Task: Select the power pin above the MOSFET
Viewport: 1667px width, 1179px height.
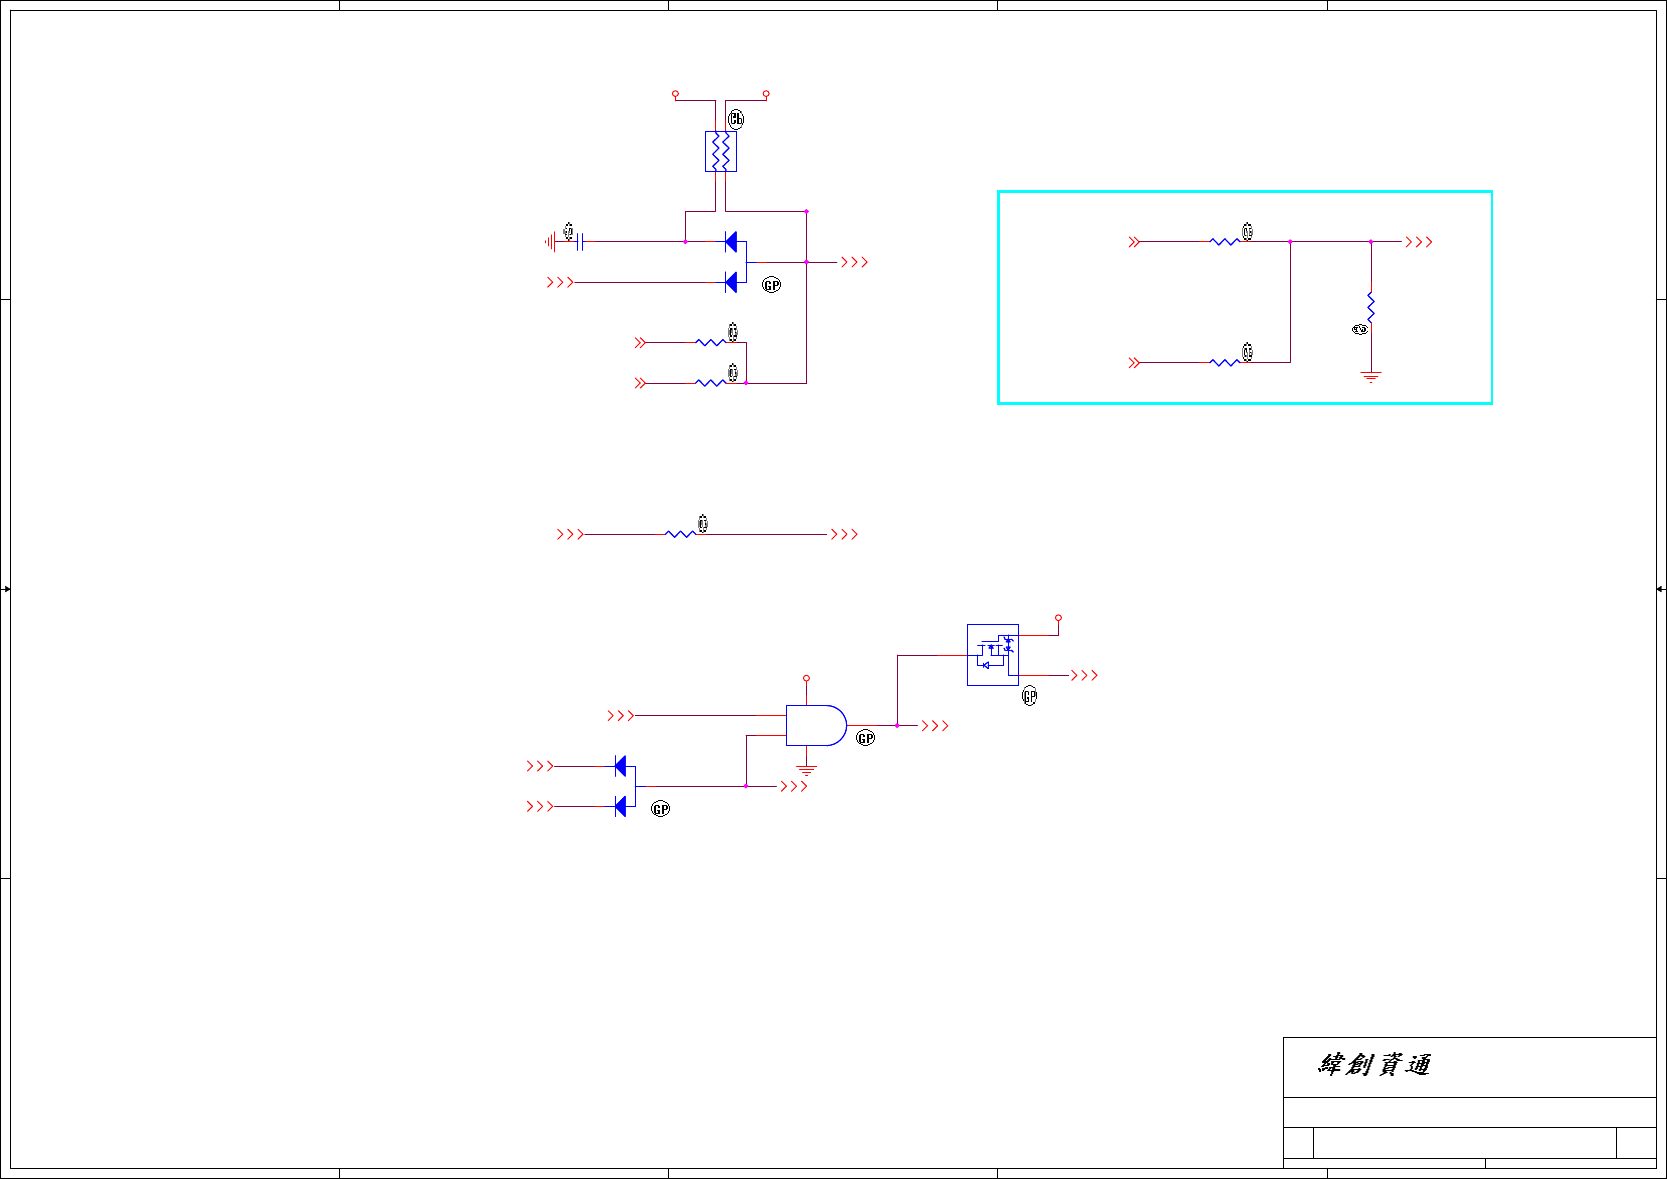Action: tap(1058, 618)
